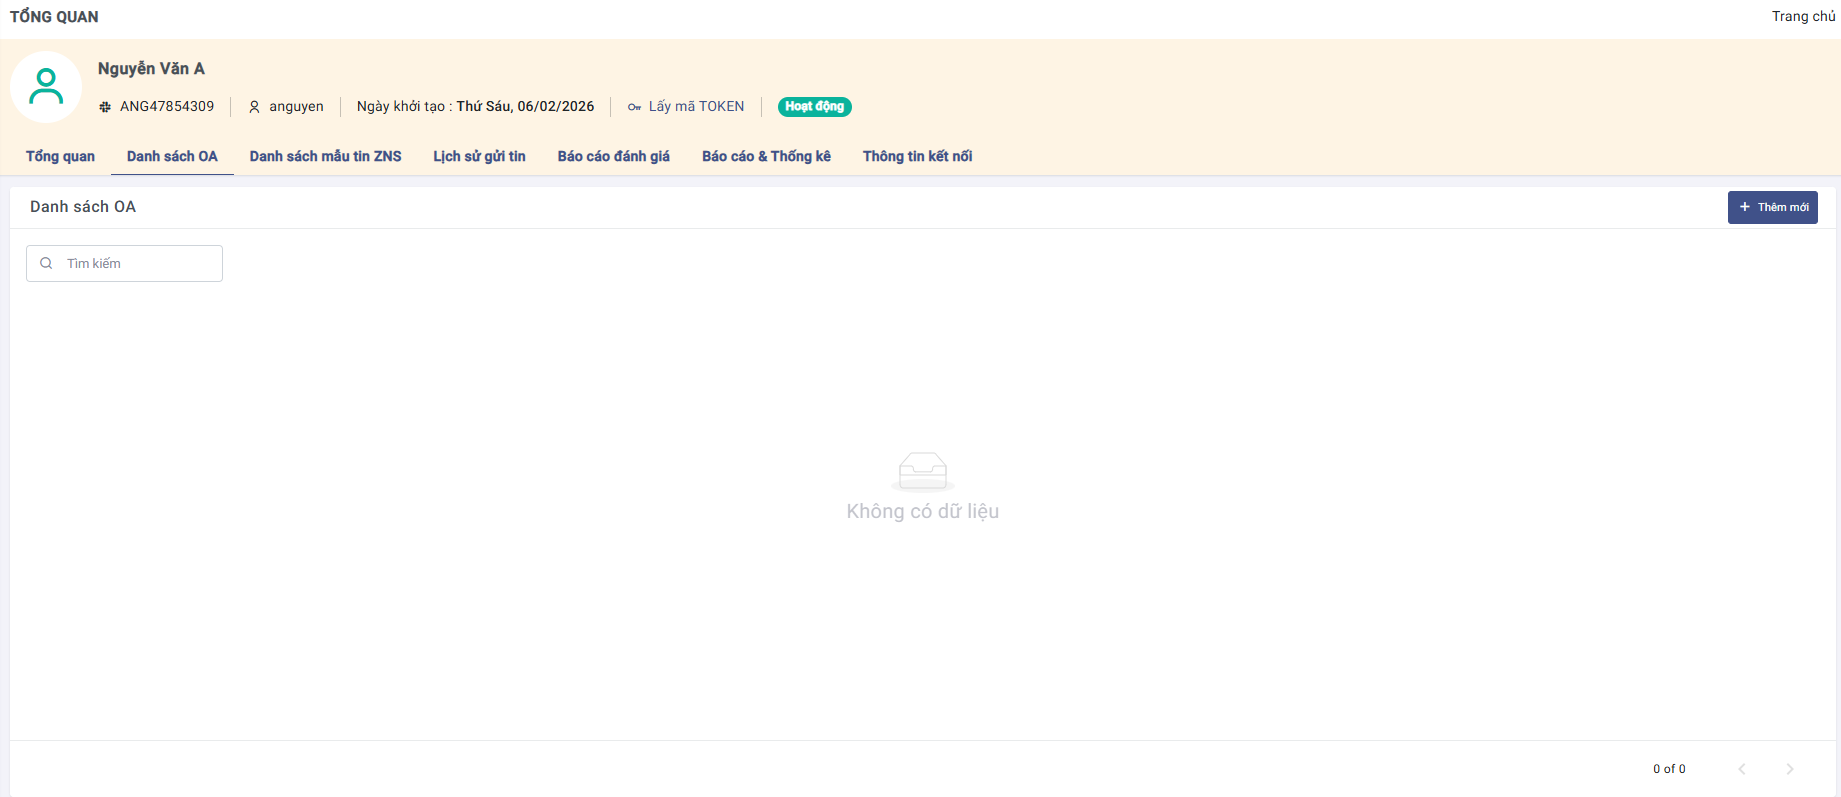Click the magnifier icon in search box
Screen dimensions: 1841x797
pyautogui.click(x=46, y=264)
